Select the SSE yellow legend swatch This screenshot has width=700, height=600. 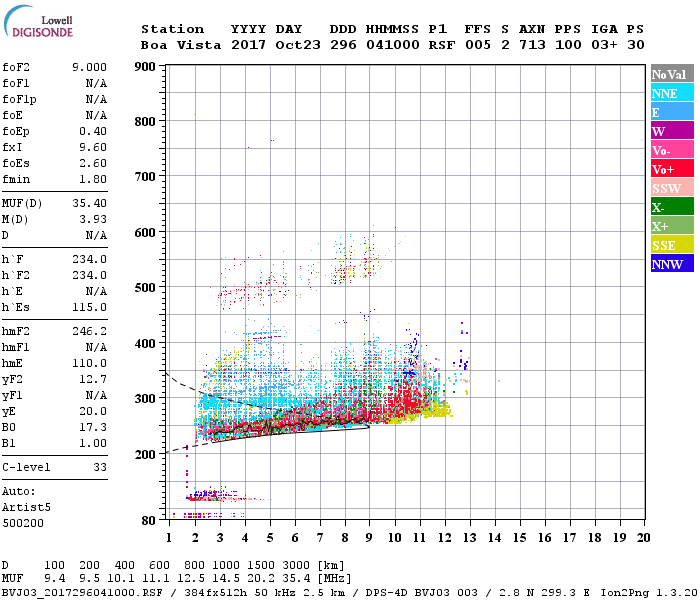tap(672, 245)
